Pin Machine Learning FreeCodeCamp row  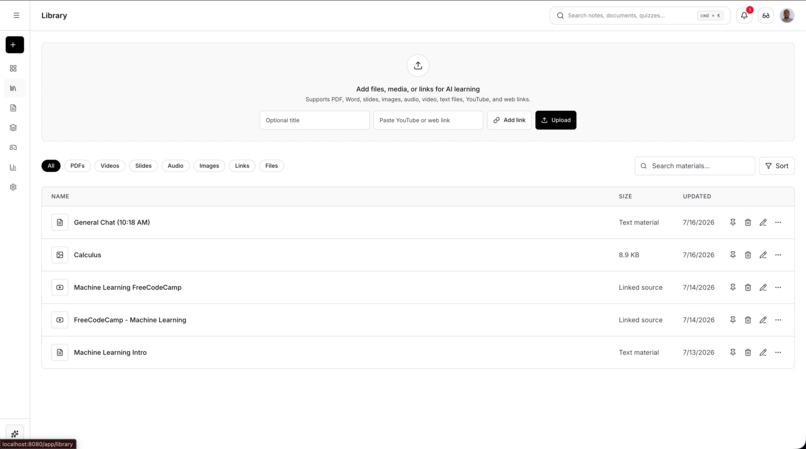732,287
